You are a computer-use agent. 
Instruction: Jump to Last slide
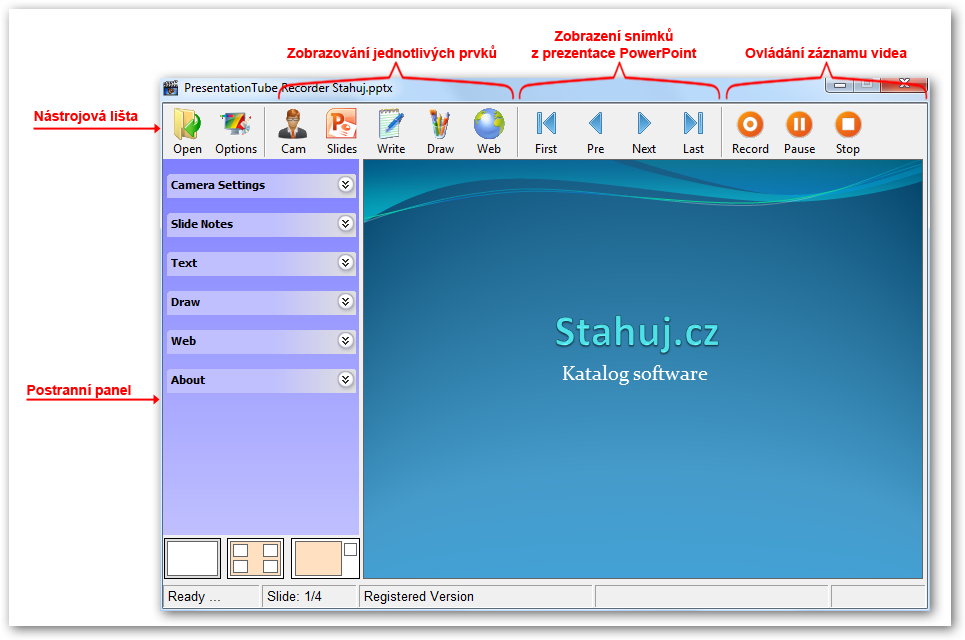tap(693, 131)
